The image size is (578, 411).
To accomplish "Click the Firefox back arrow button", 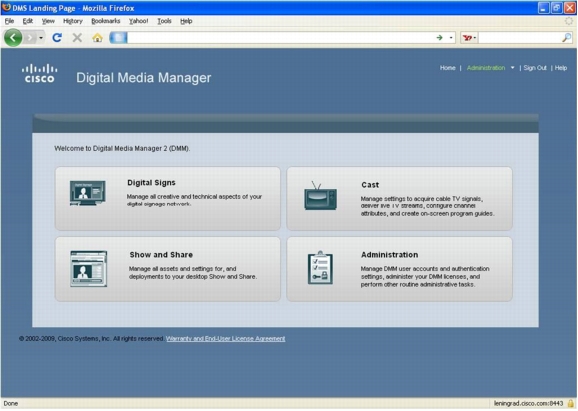I will pos(13,38).
